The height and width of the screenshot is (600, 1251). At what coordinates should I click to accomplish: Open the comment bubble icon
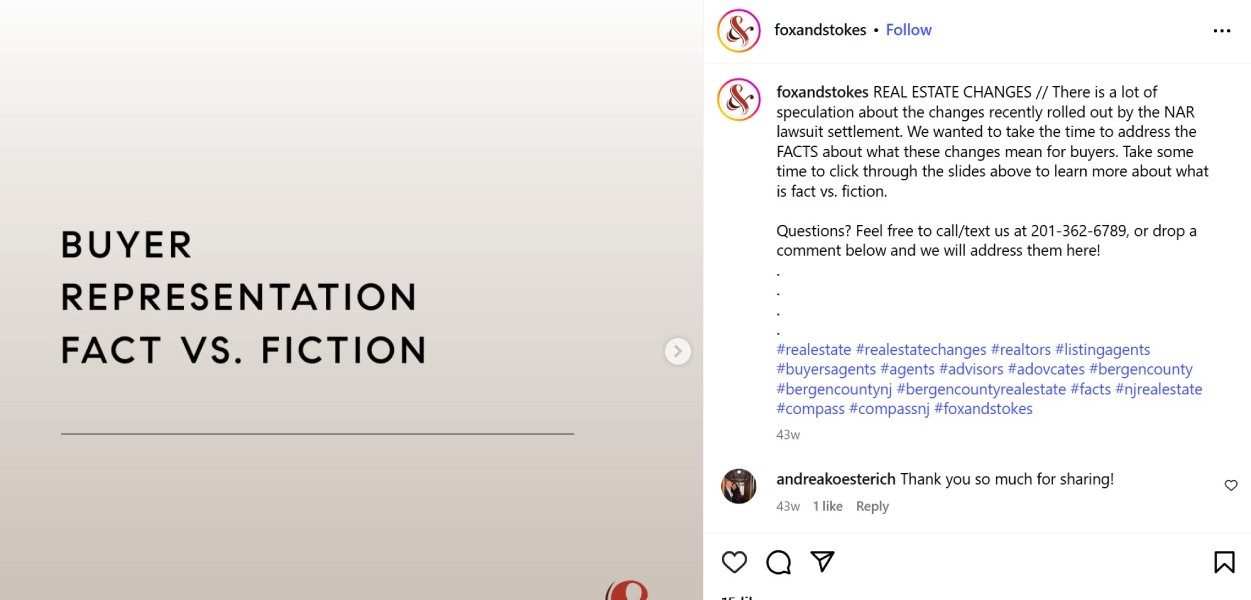[x=778, y=562]
